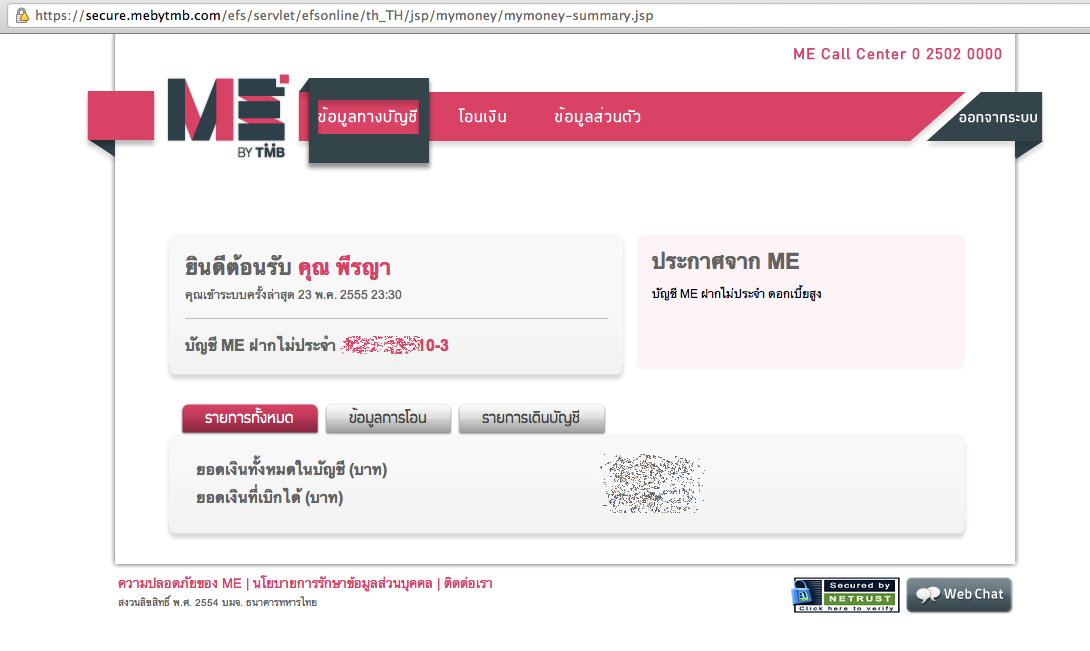Click the welcome name คุณ พีรญา
This screenshot has width=1090, height=651.
344,268
